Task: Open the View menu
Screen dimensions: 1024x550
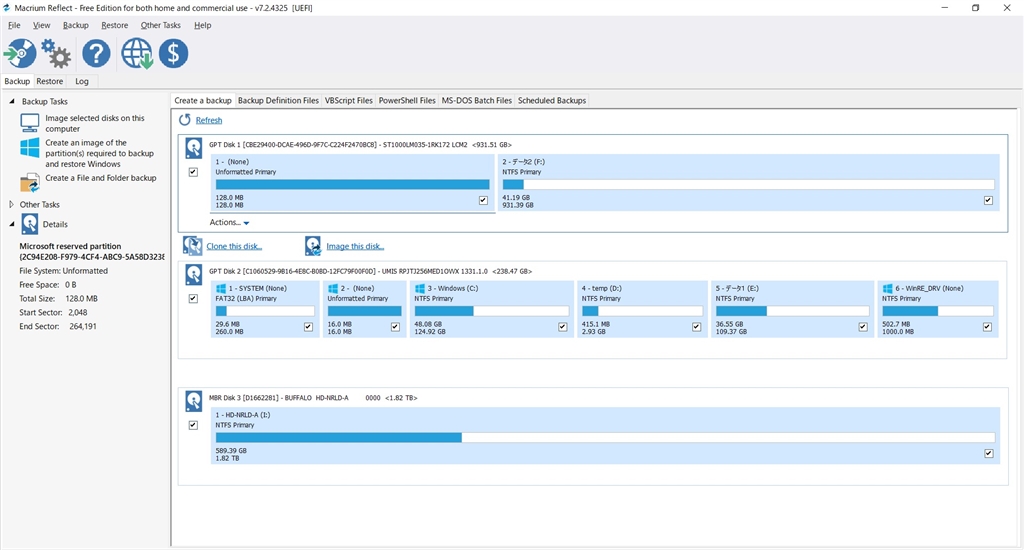Action: 41,25
